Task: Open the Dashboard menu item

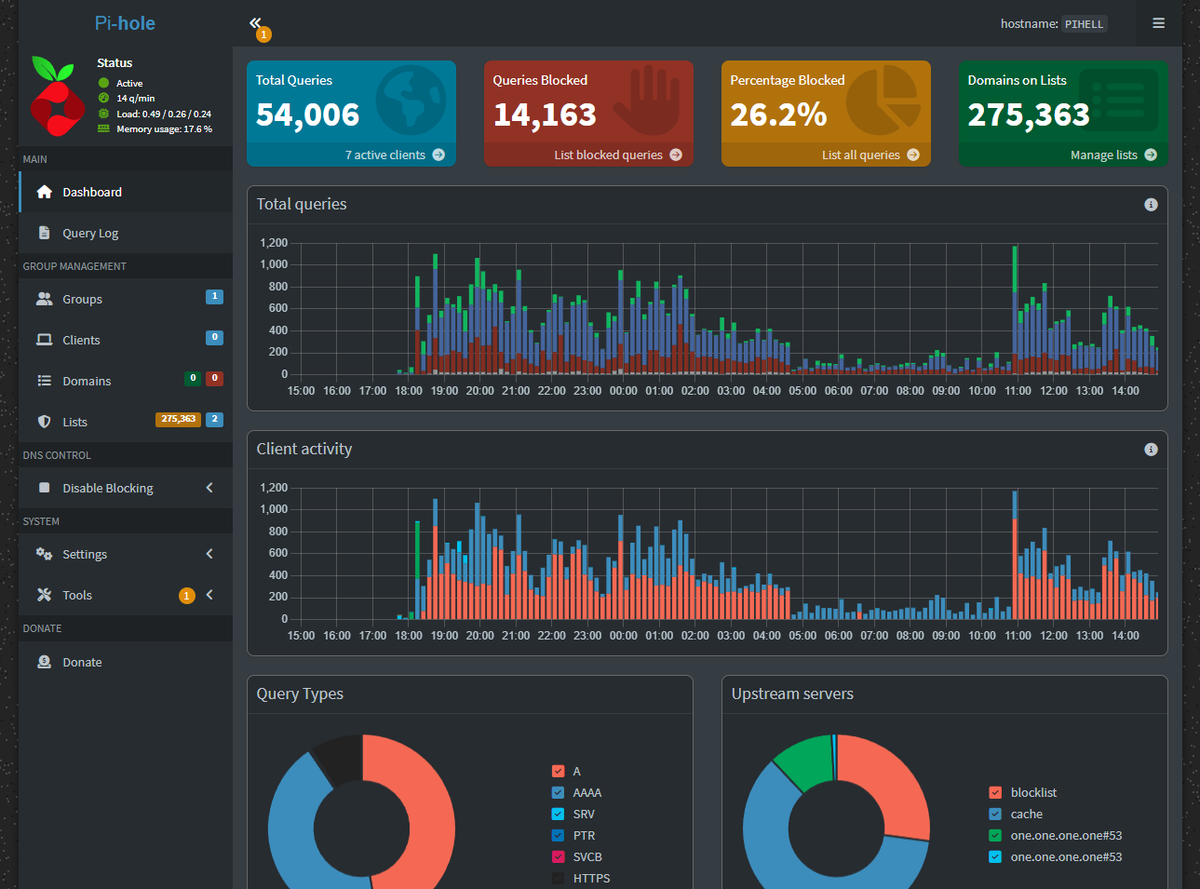Action: (125, 192)
